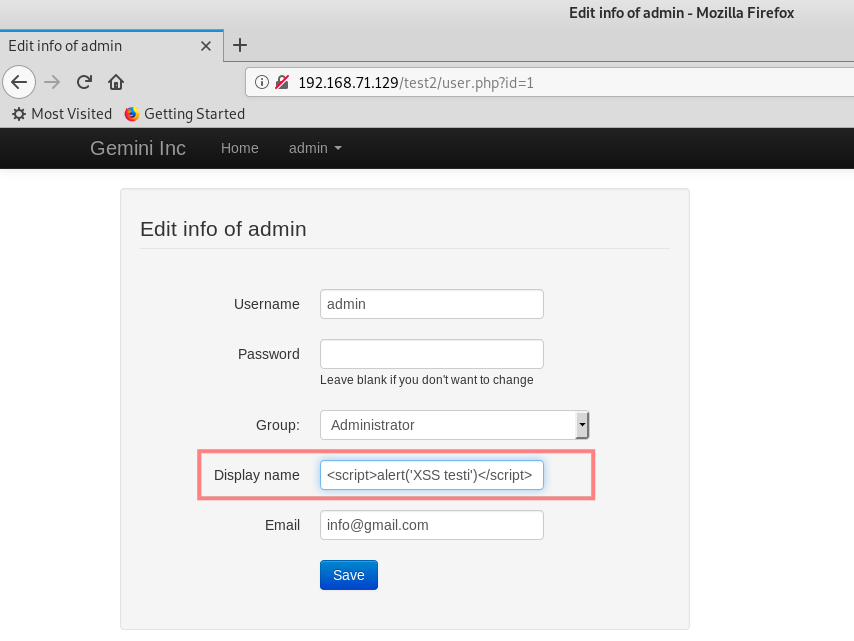
Task: Click the Group dropdown arrow
Action: pyautogui.click(x=582, y=425)
